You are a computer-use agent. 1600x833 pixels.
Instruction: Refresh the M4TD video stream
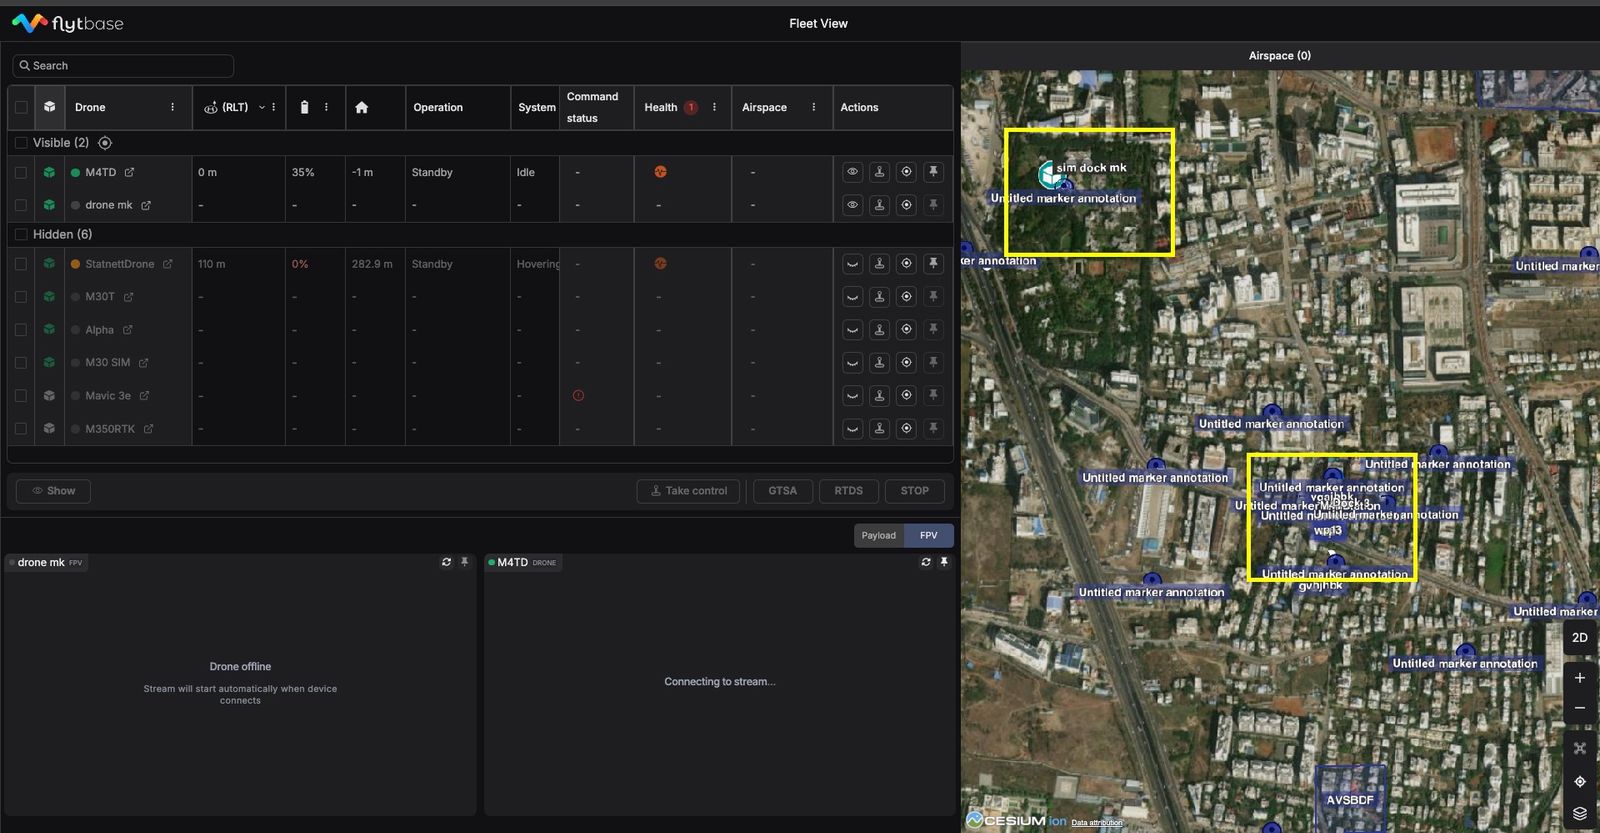(x=926, y=562)
